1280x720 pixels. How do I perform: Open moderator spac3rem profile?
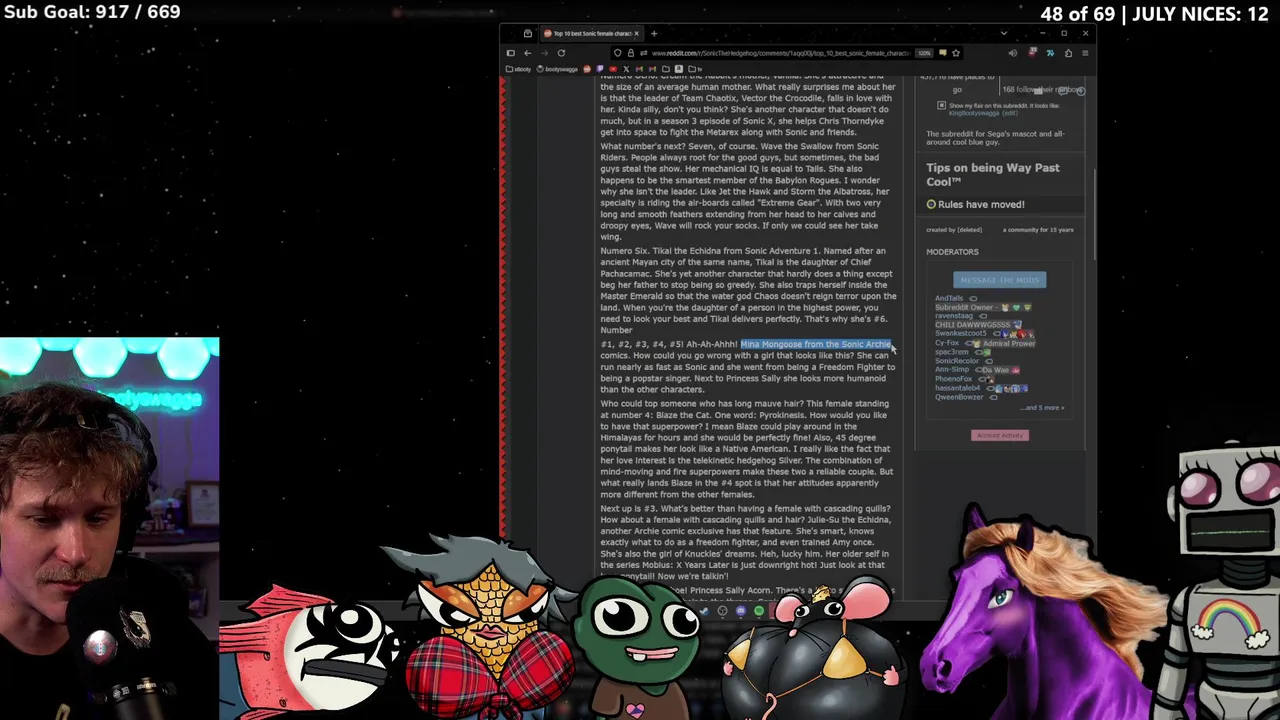point(952,352)
